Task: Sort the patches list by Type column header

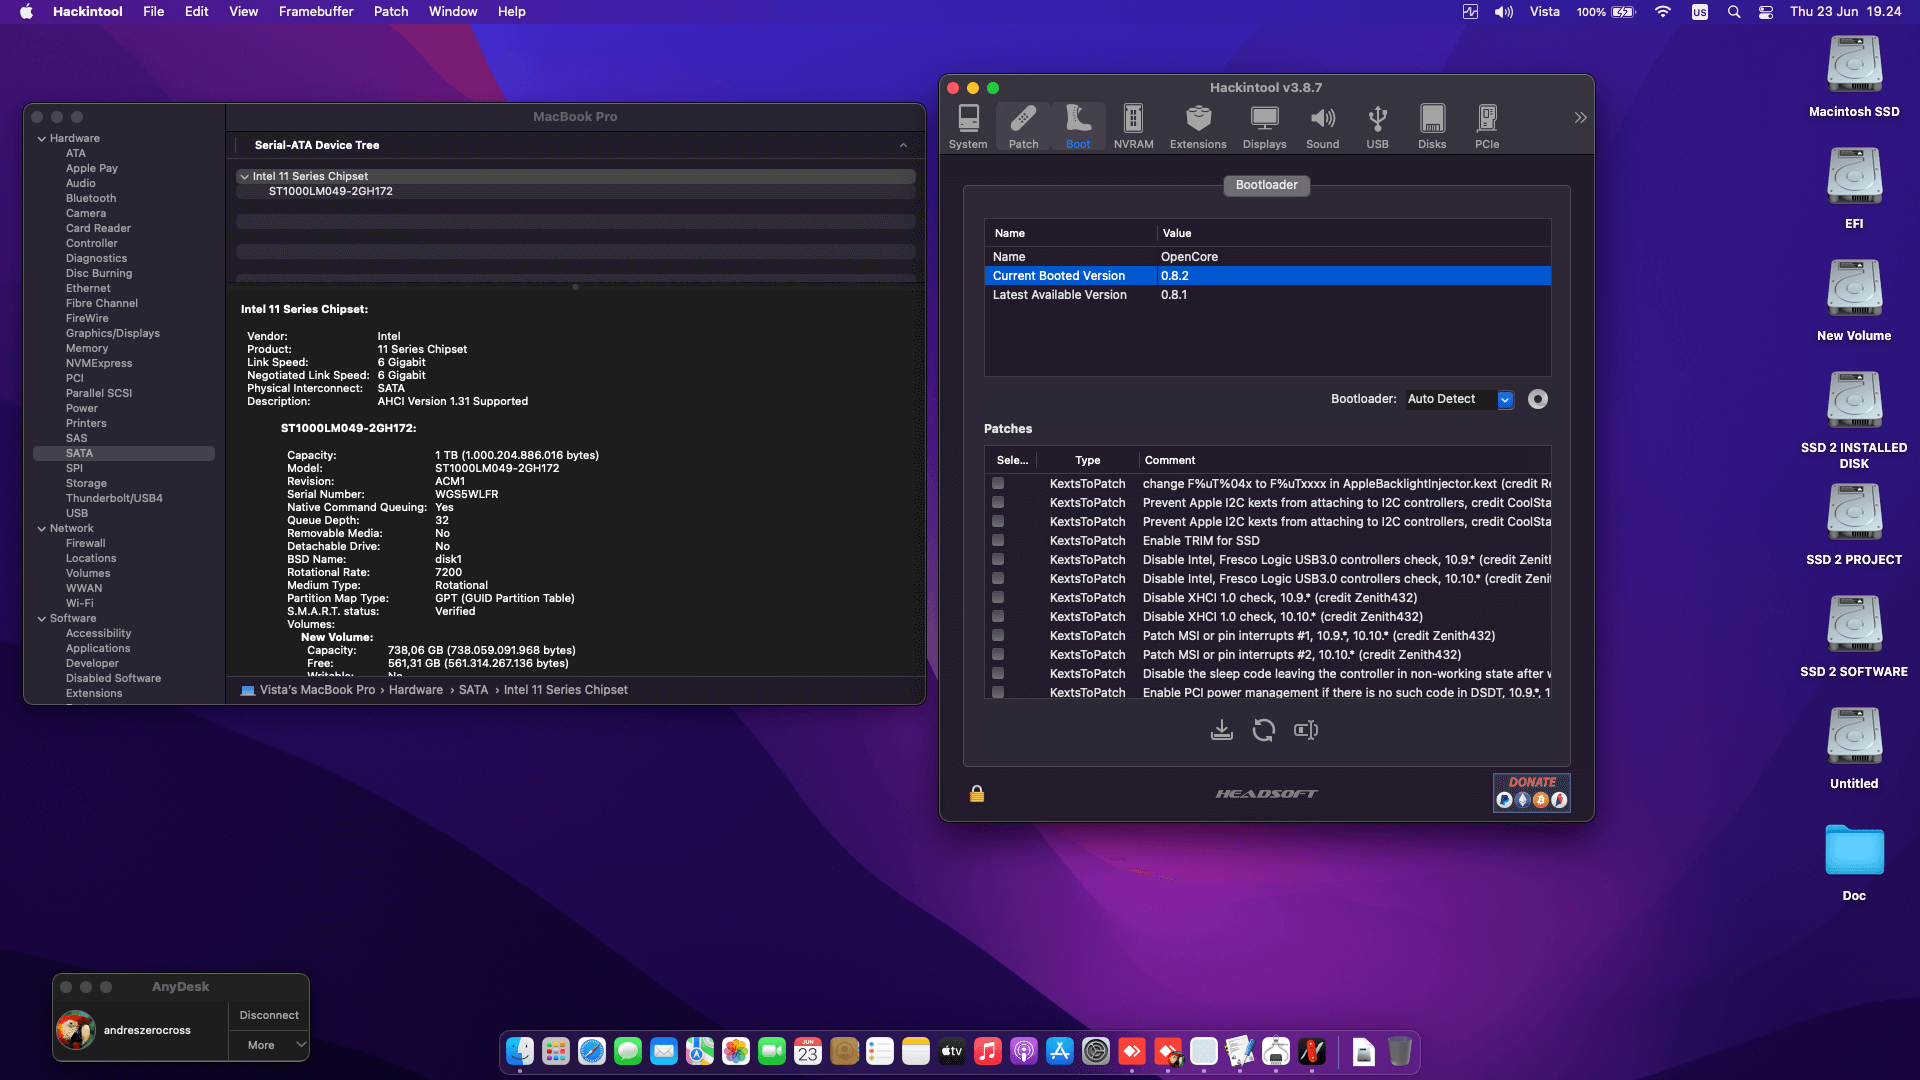Action: click(1087, 460)
